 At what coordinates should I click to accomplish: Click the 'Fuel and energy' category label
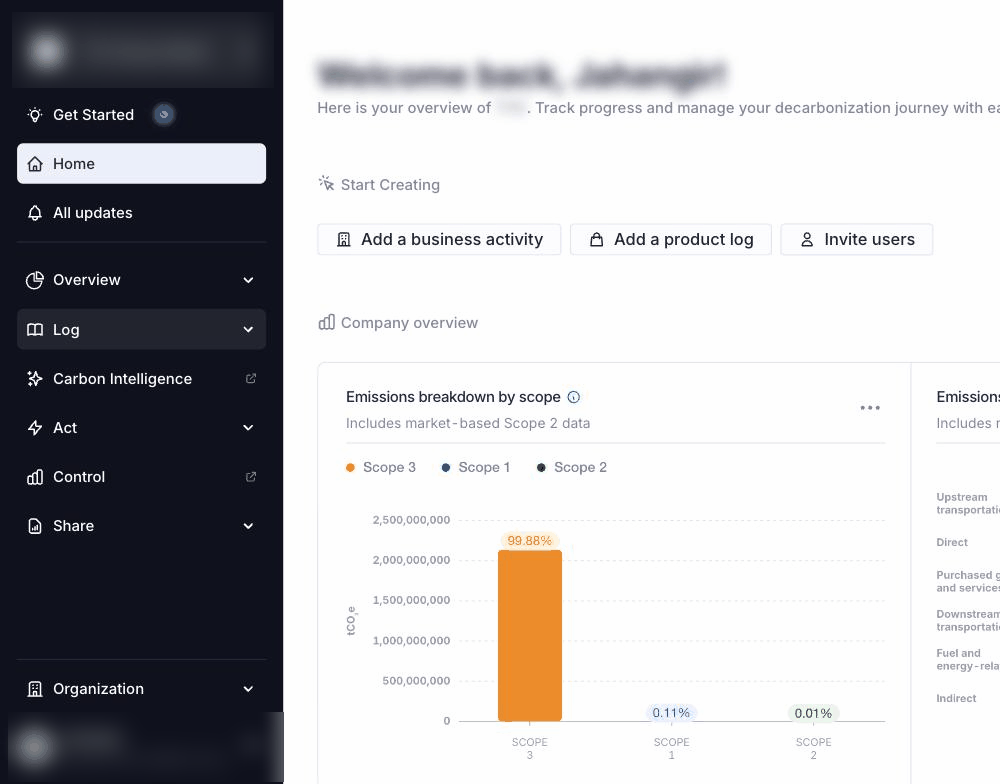(967, 660)
